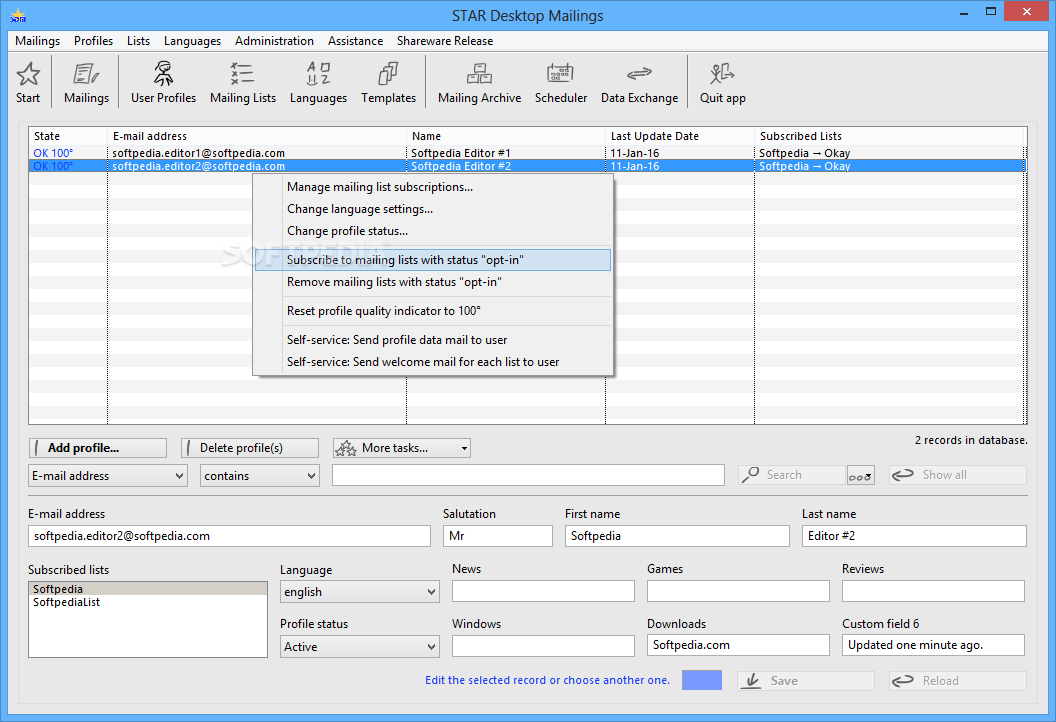Image resolution: width=1056 pixels, height=722 pixels.
Task: Open the Languages toolbar icon
Action: click(x=318, y=82)
